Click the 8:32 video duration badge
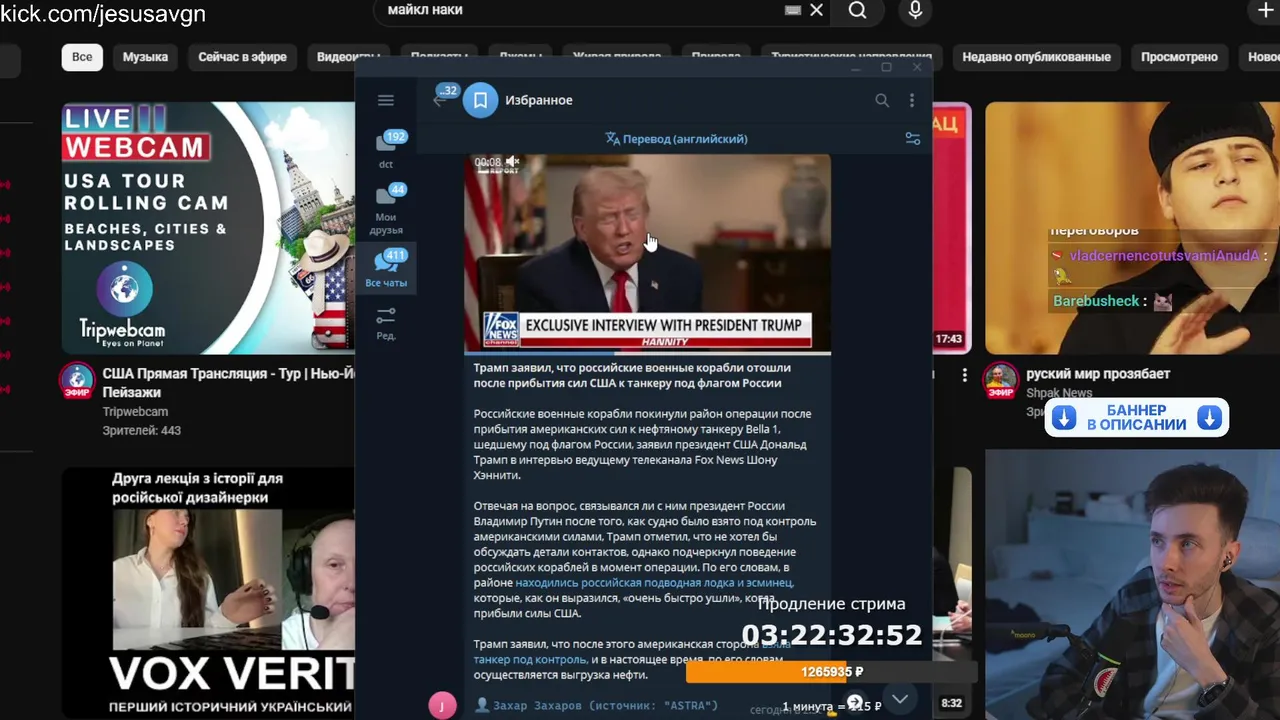 951,703
